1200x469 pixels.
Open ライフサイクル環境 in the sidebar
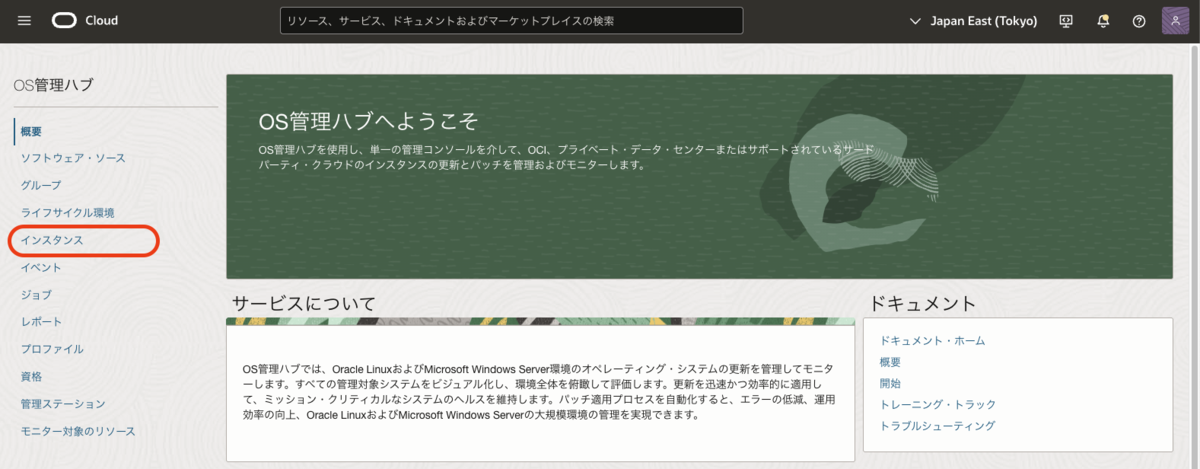(x=68, y=213)
